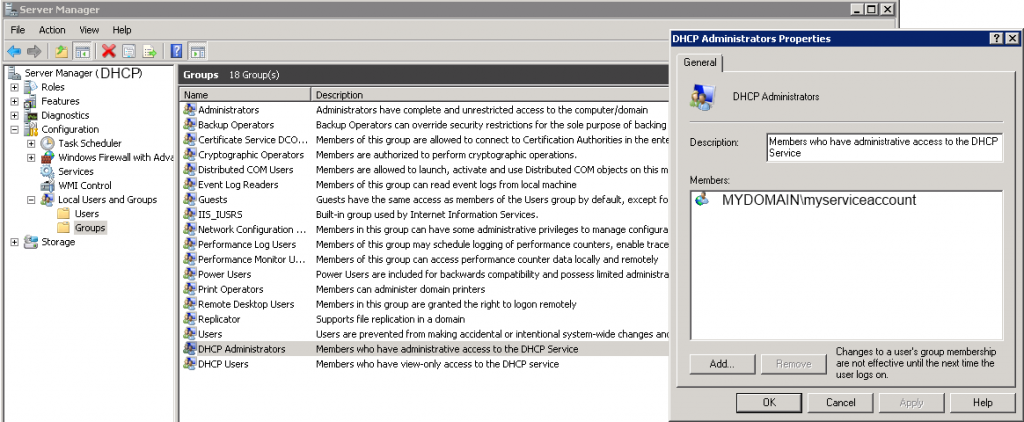
Task: Expand the Task Scheduler node
Action: tap(31, 143)
